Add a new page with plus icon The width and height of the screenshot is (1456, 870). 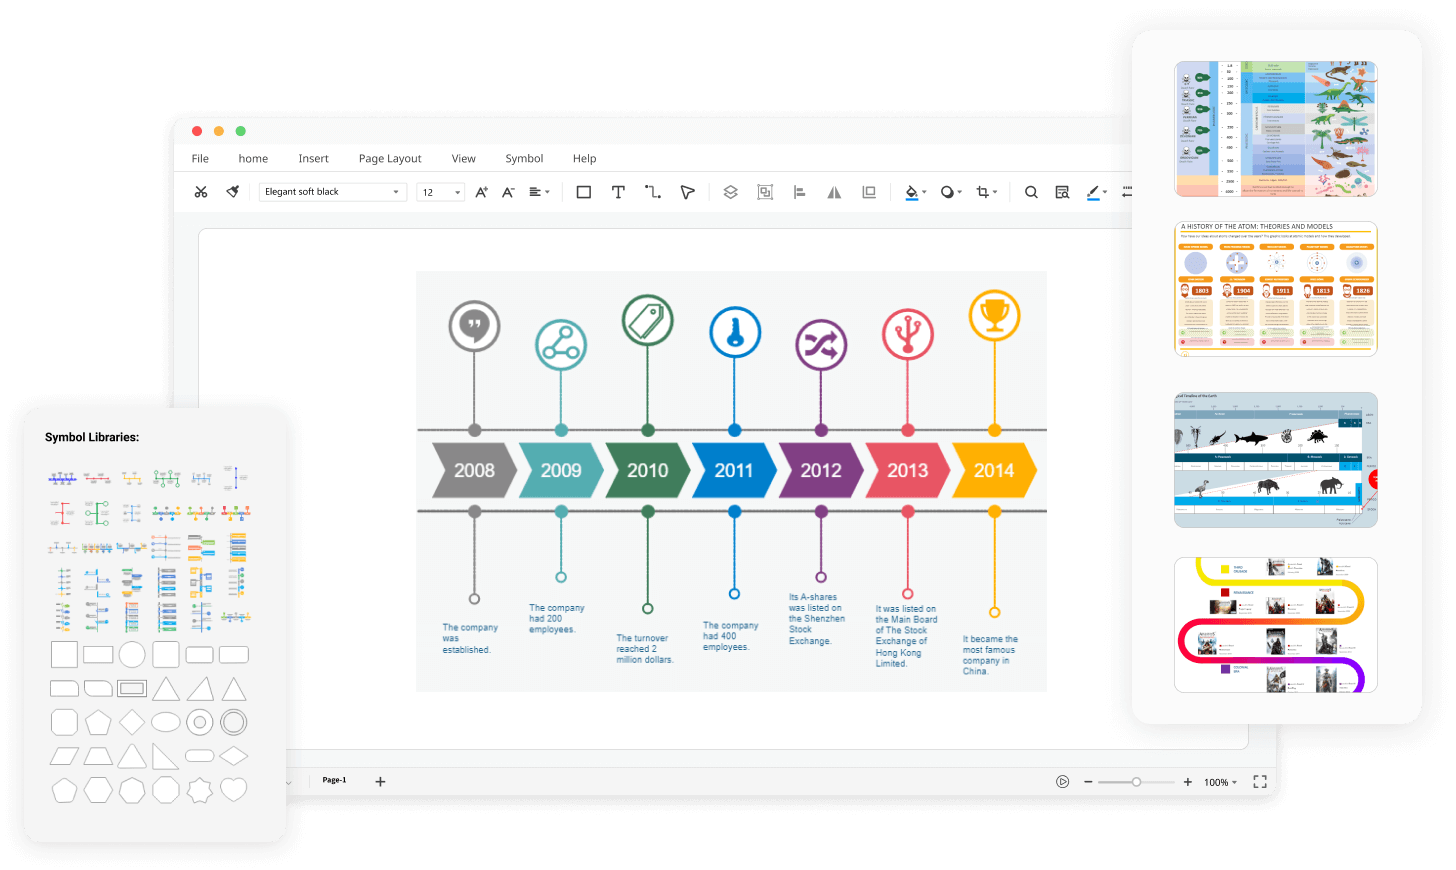[x=380, y=781]
